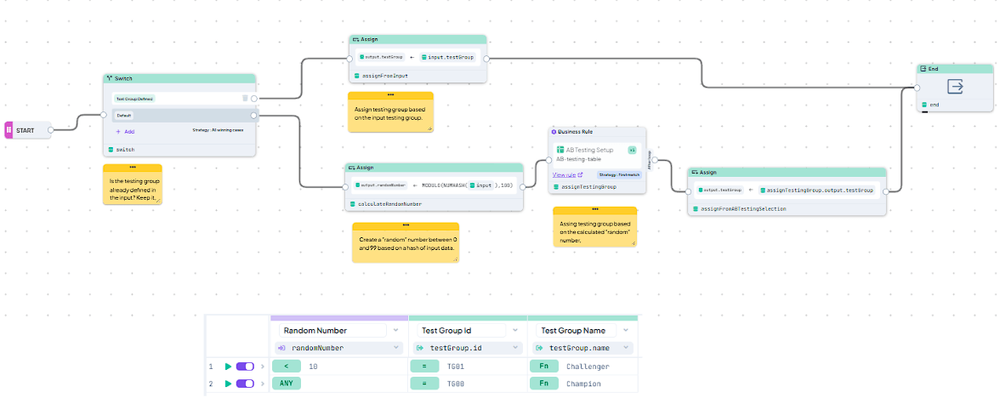Open the Test Group Id column title dropdown

(515, 330)
